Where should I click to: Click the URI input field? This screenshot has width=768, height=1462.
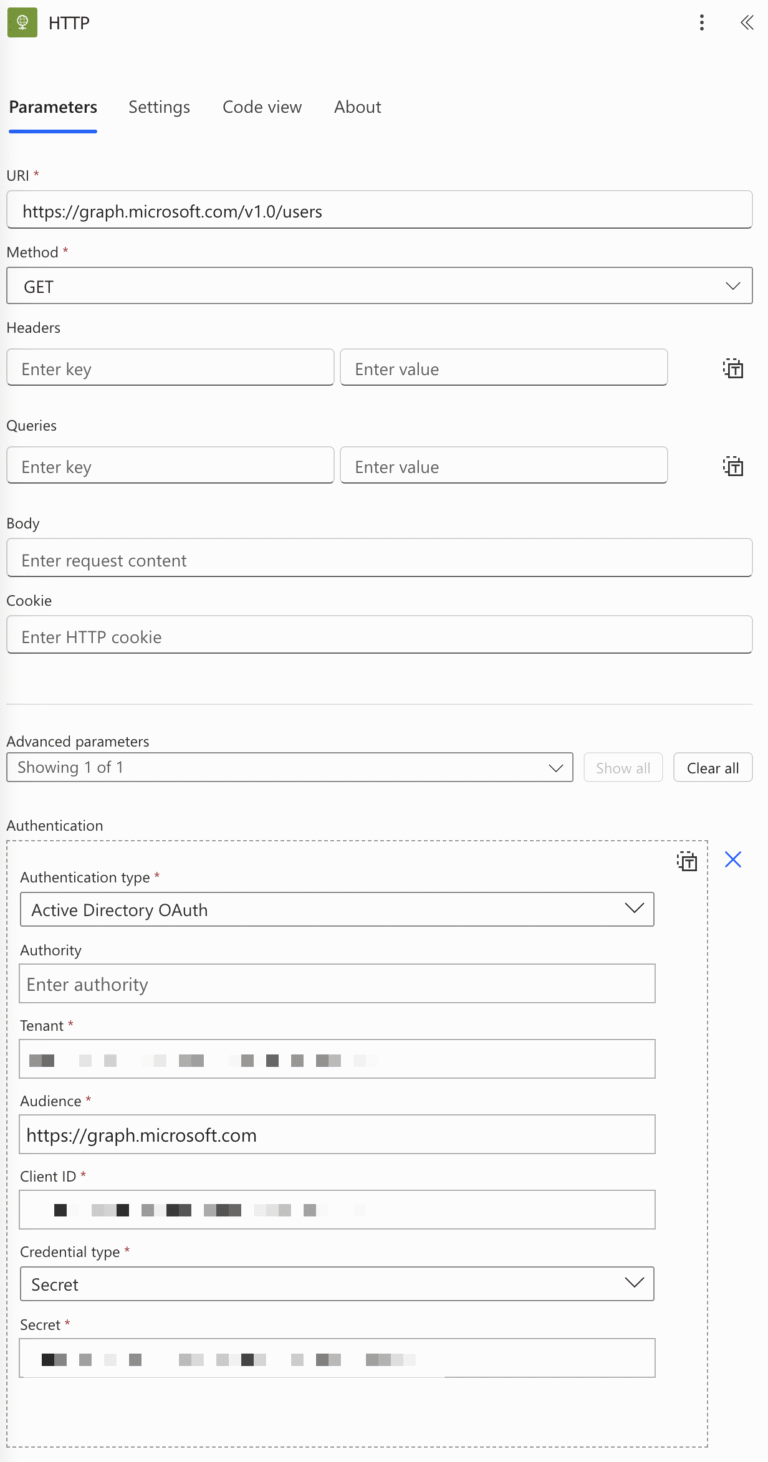click(379, 211)
